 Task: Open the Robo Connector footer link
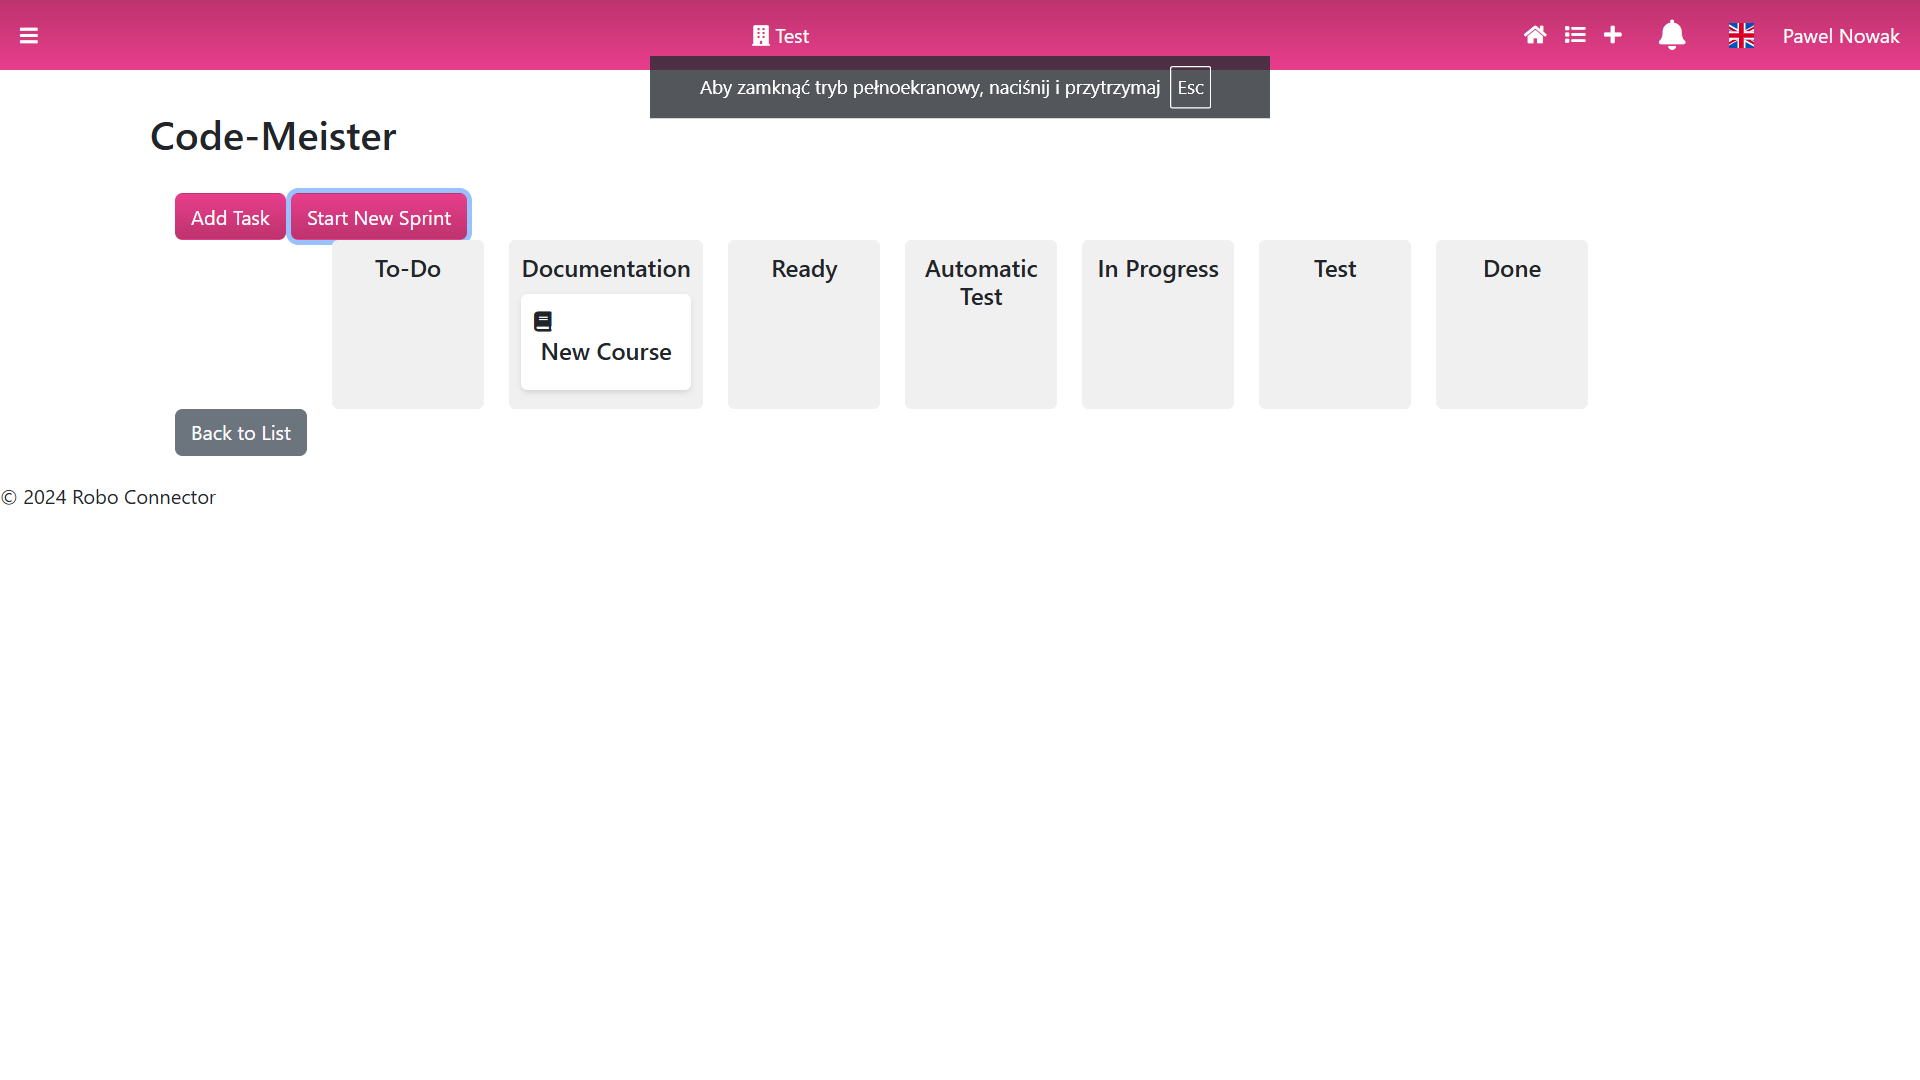tap(143, 497)
